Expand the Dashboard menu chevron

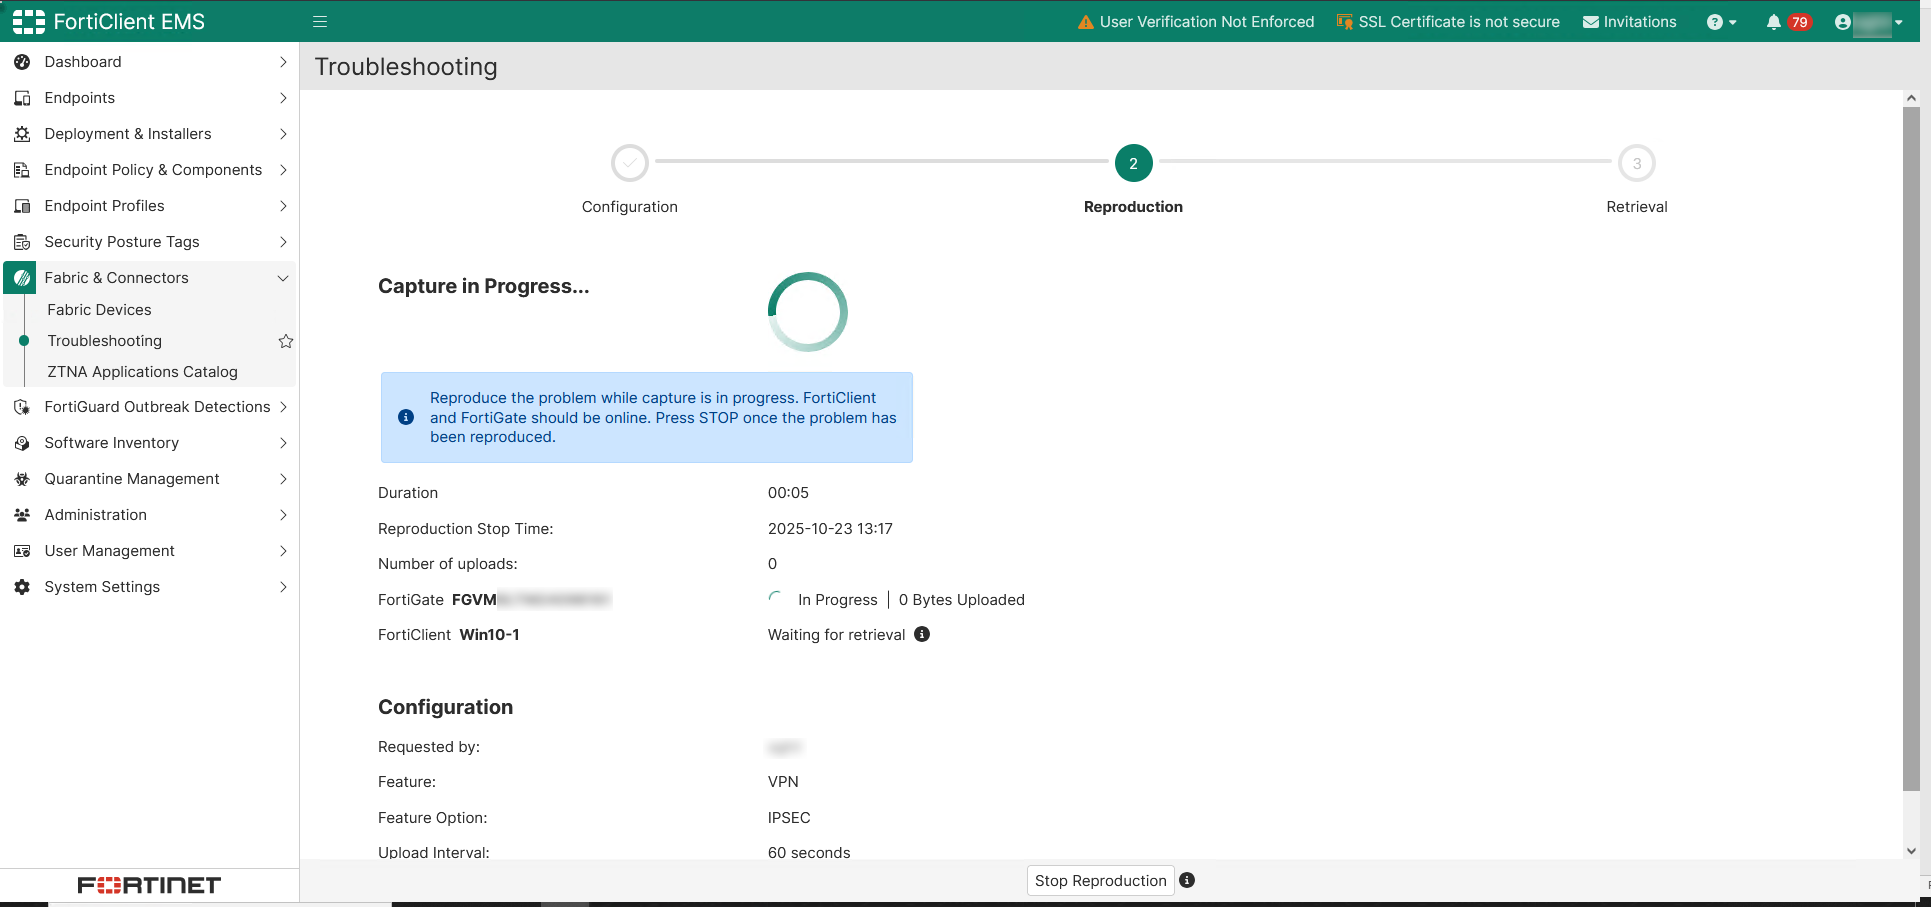click(x=283, y=62)
